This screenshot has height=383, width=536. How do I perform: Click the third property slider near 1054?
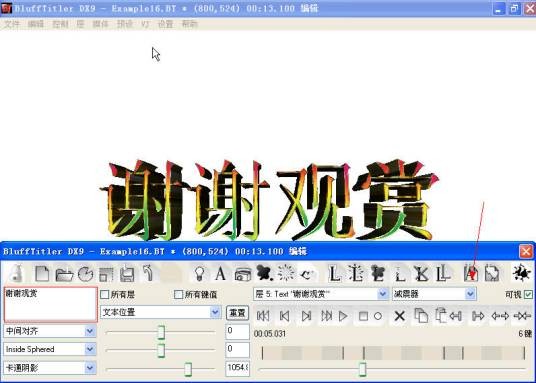(x=188, y=369)
